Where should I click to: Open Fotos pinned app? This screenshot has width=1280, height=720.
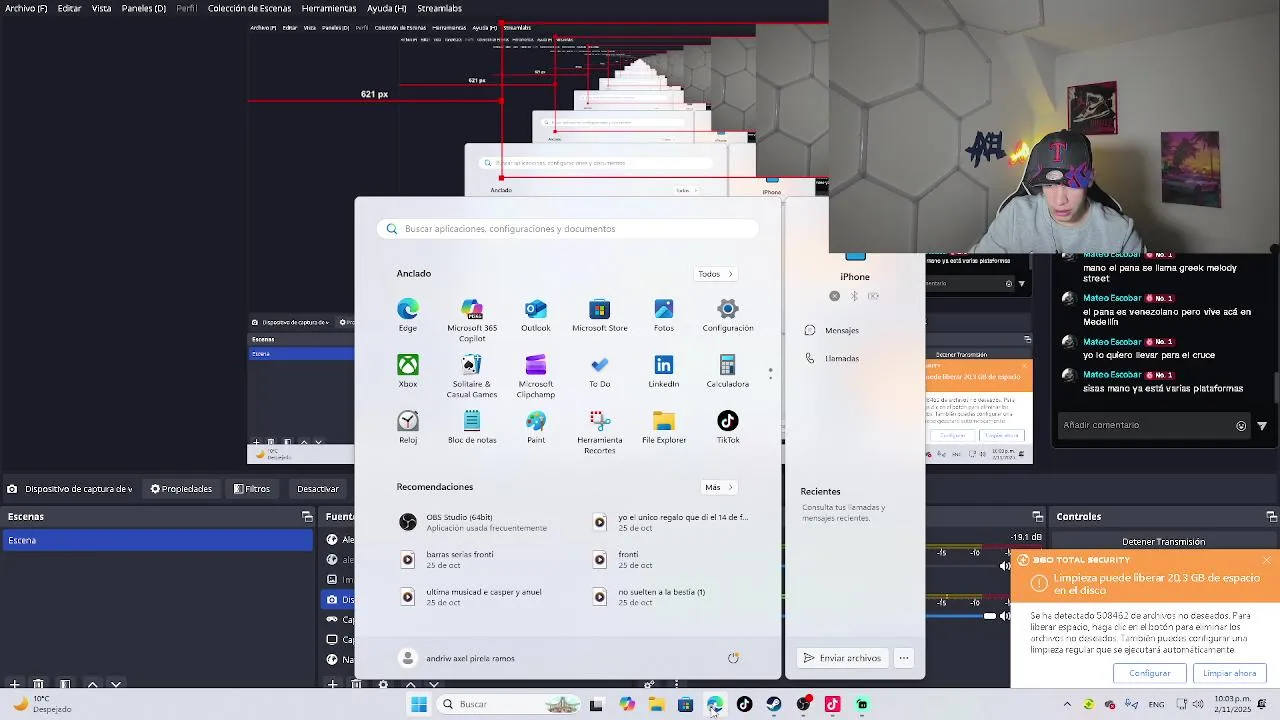(x=664, y=315)
